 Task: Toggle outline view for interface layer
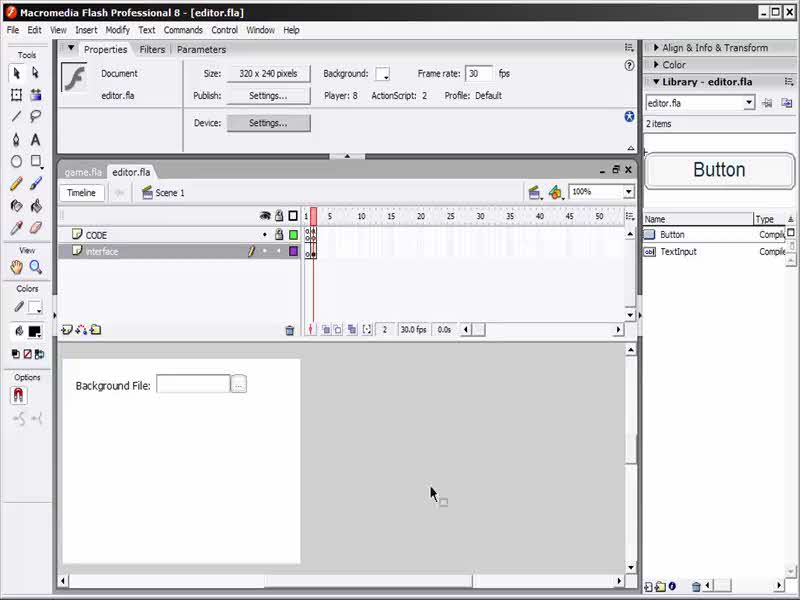coord(293,252)
